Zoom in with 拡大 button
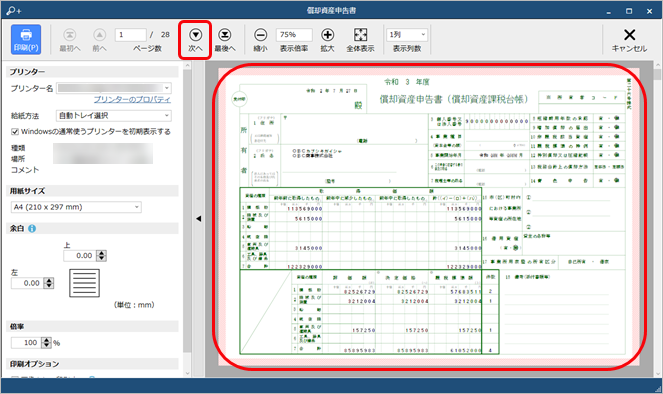This screenshot has height=394, width=663. point(328,40)
